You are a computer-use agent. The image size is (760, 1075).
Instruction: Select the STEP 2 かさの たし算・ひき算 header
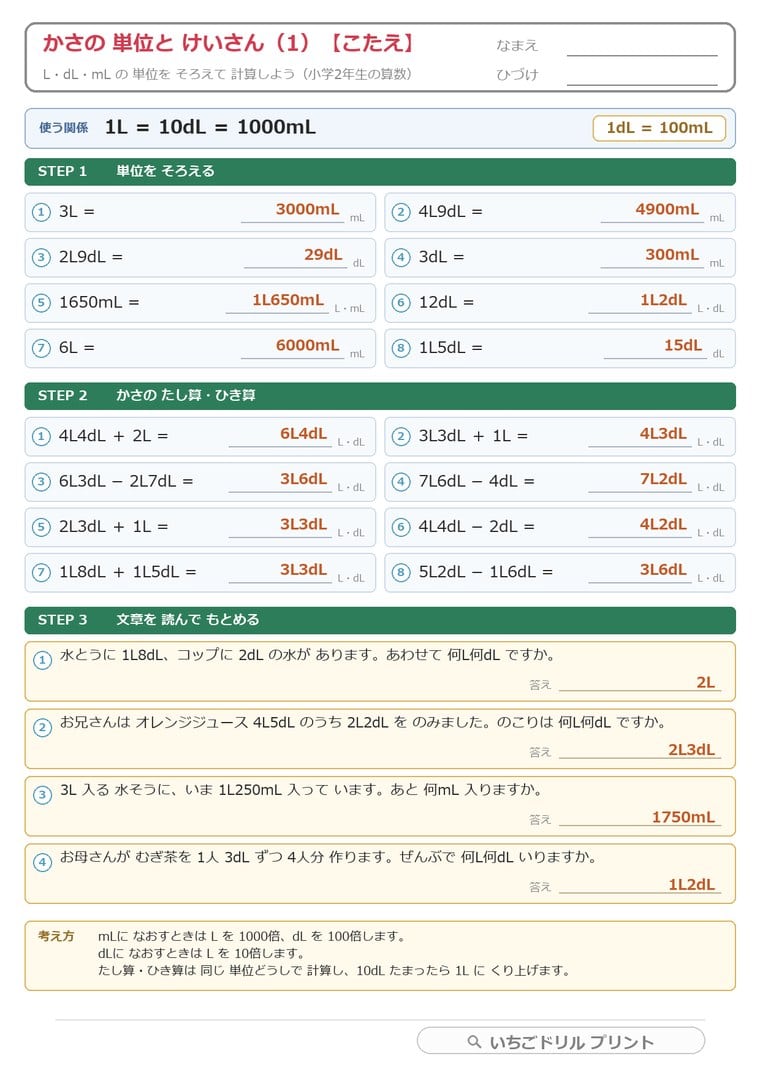(380, 396)
